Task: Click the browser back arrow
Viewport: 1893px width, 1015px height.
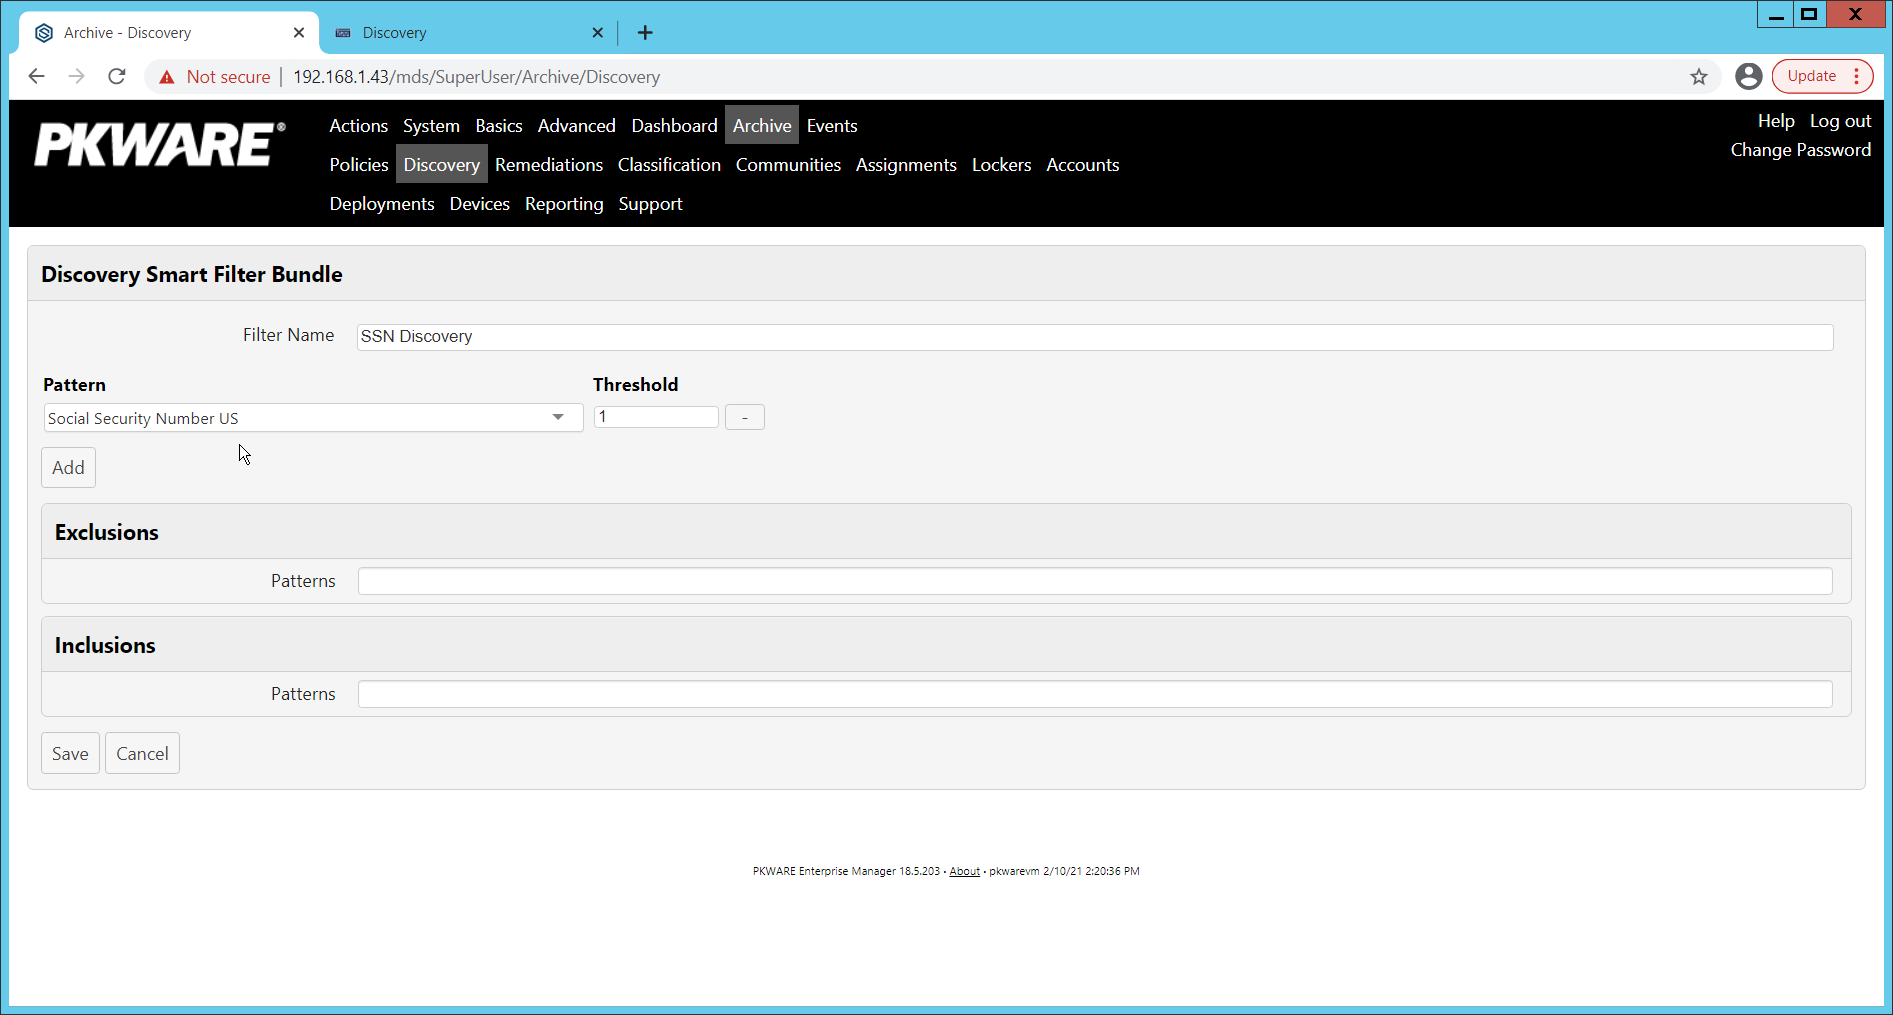Action: (37, 77)
